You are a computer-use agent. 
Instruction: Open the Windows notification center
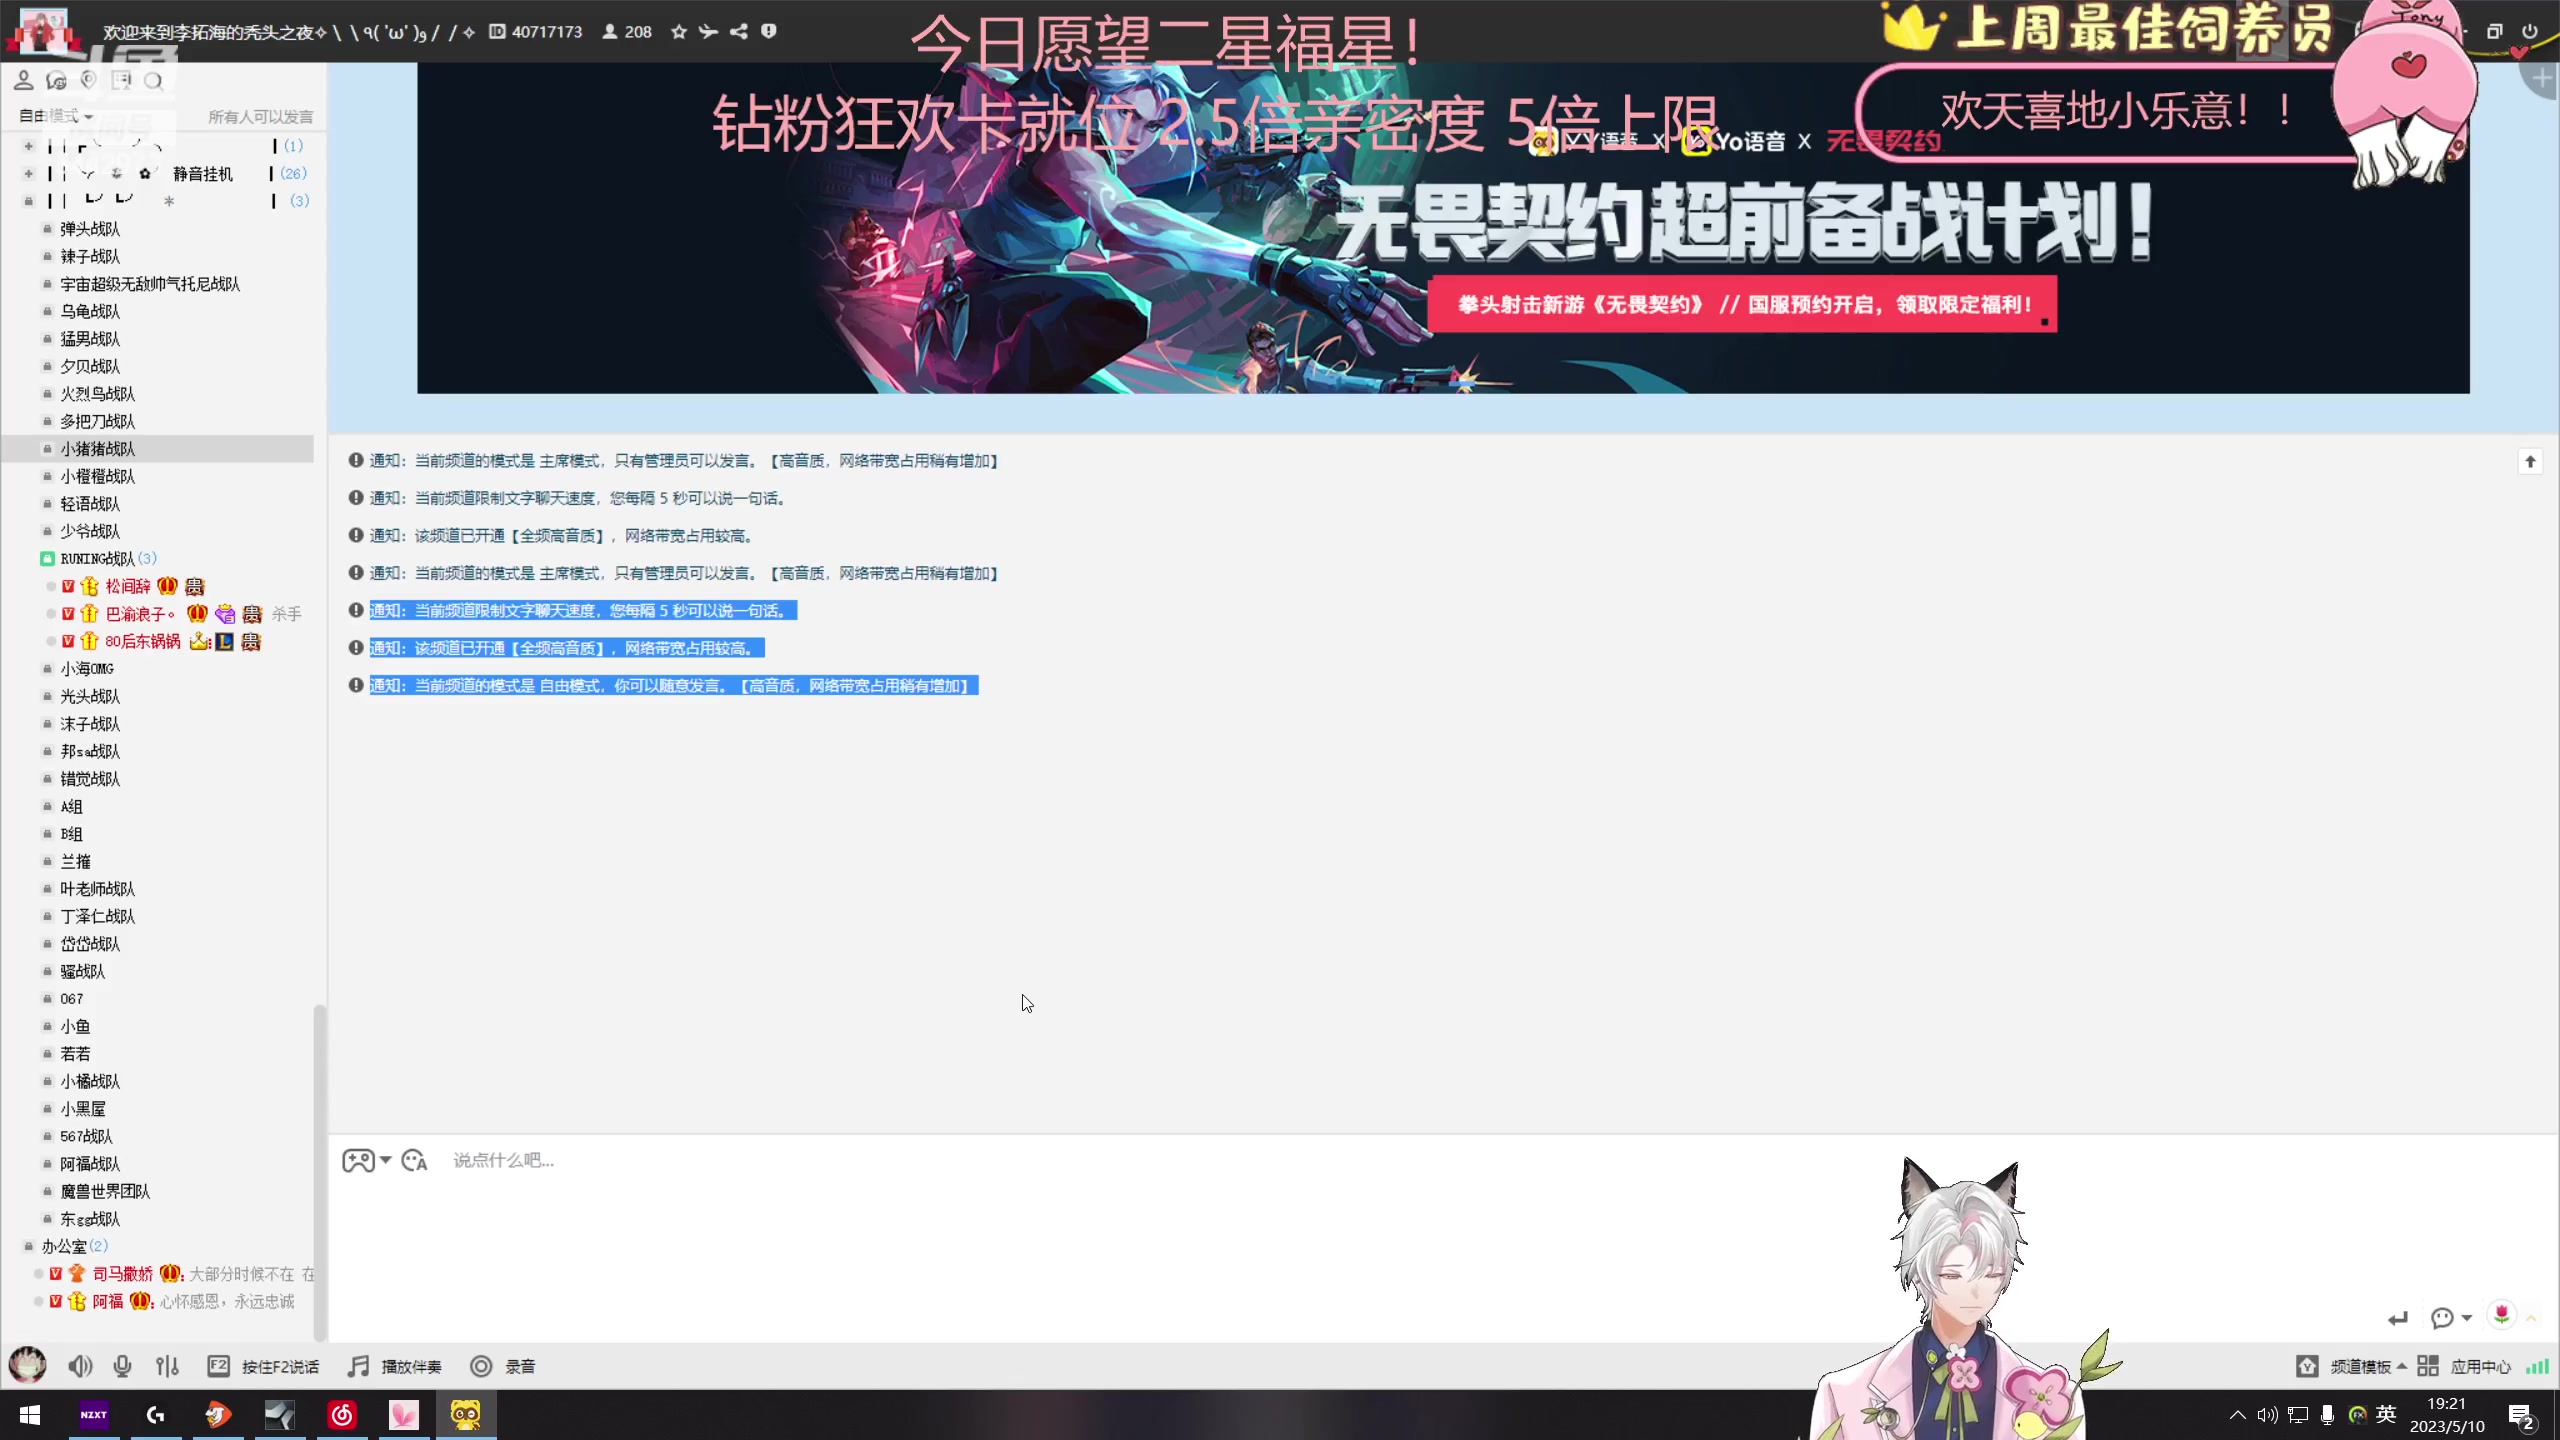(2521, 1415)
